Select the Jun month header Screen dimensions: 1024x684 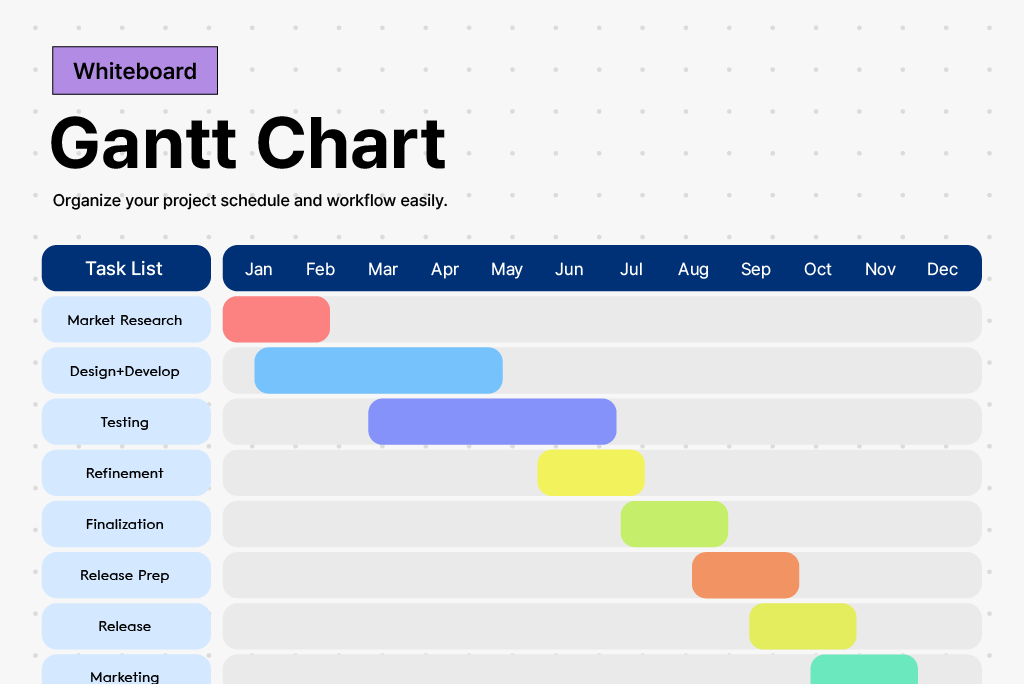click(x=569, y=269)
